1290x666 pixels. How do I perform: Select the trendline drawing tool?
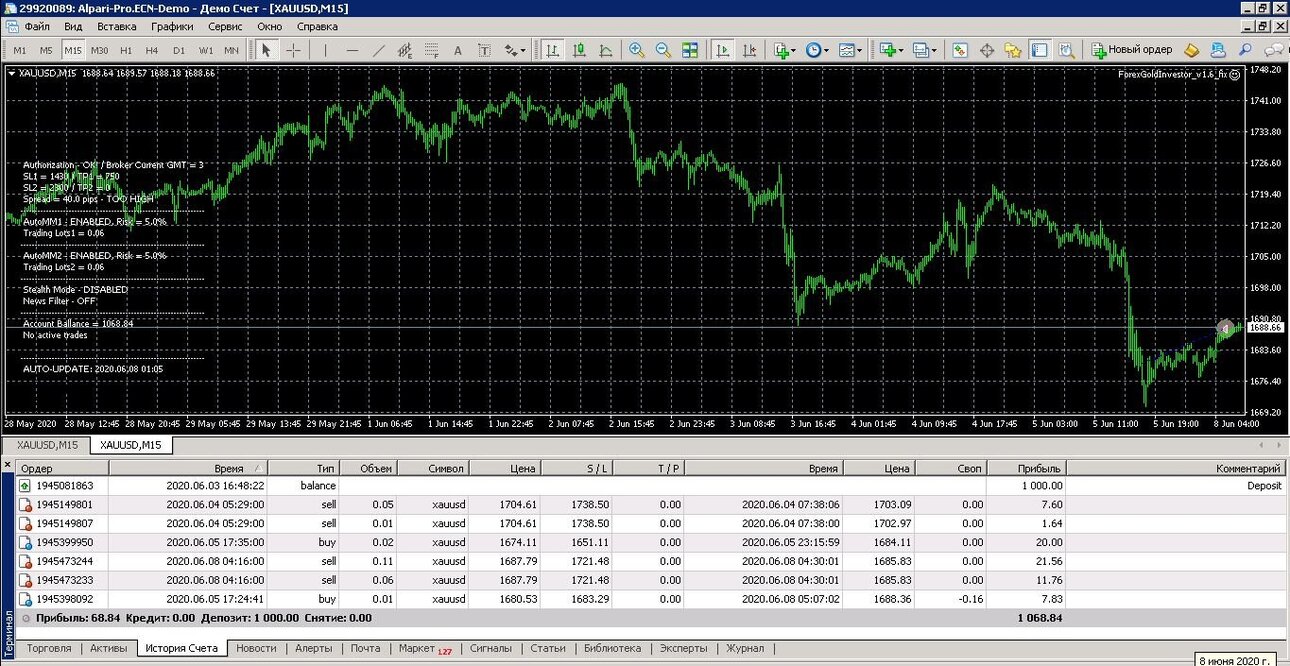(x=378, y=50)
